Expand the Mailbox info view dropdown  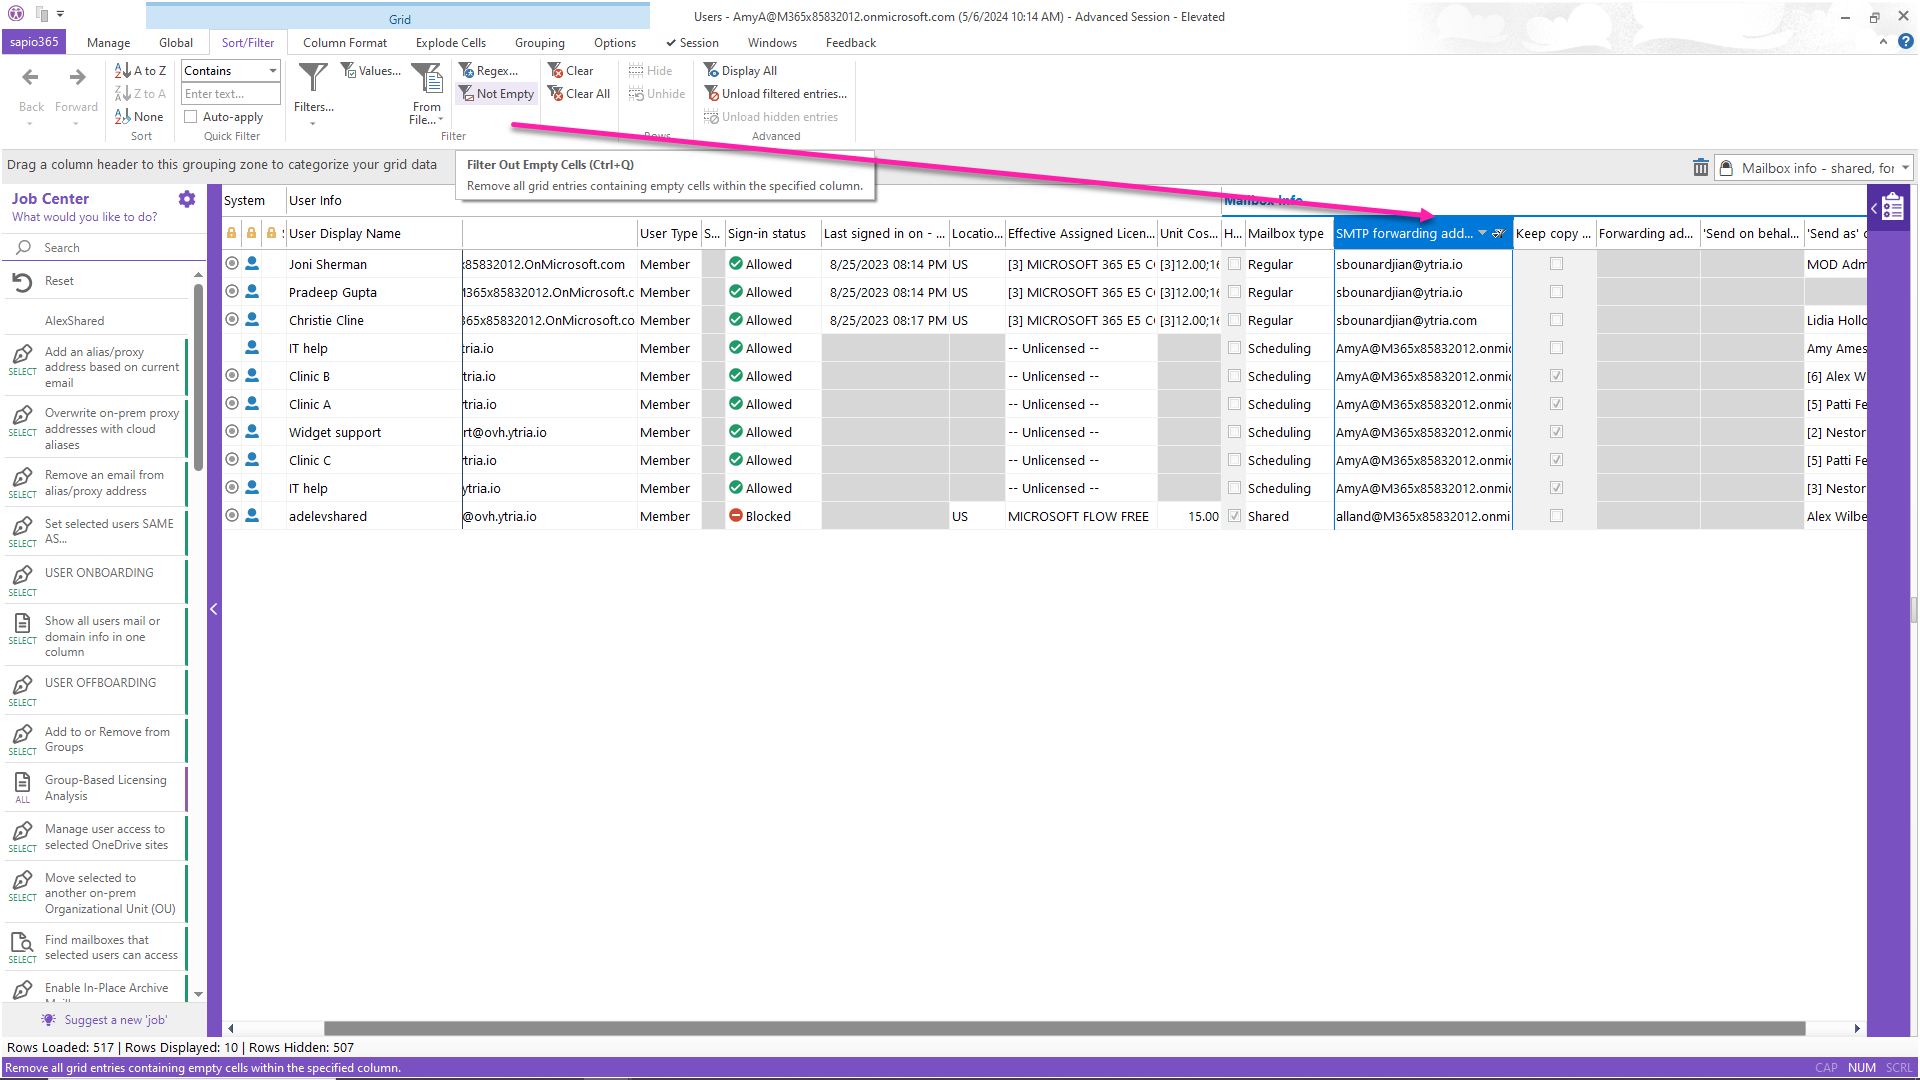tap(1905, 168)
